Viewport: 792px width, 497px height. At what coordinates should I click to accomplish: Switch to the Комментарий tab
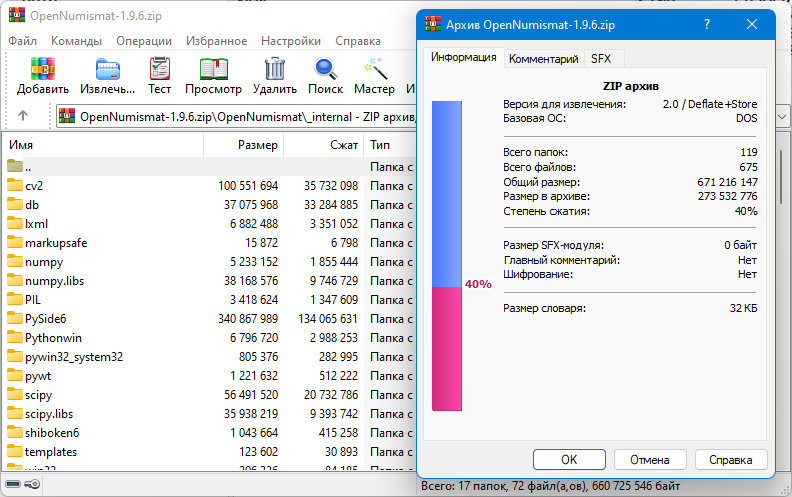(543, 59)
